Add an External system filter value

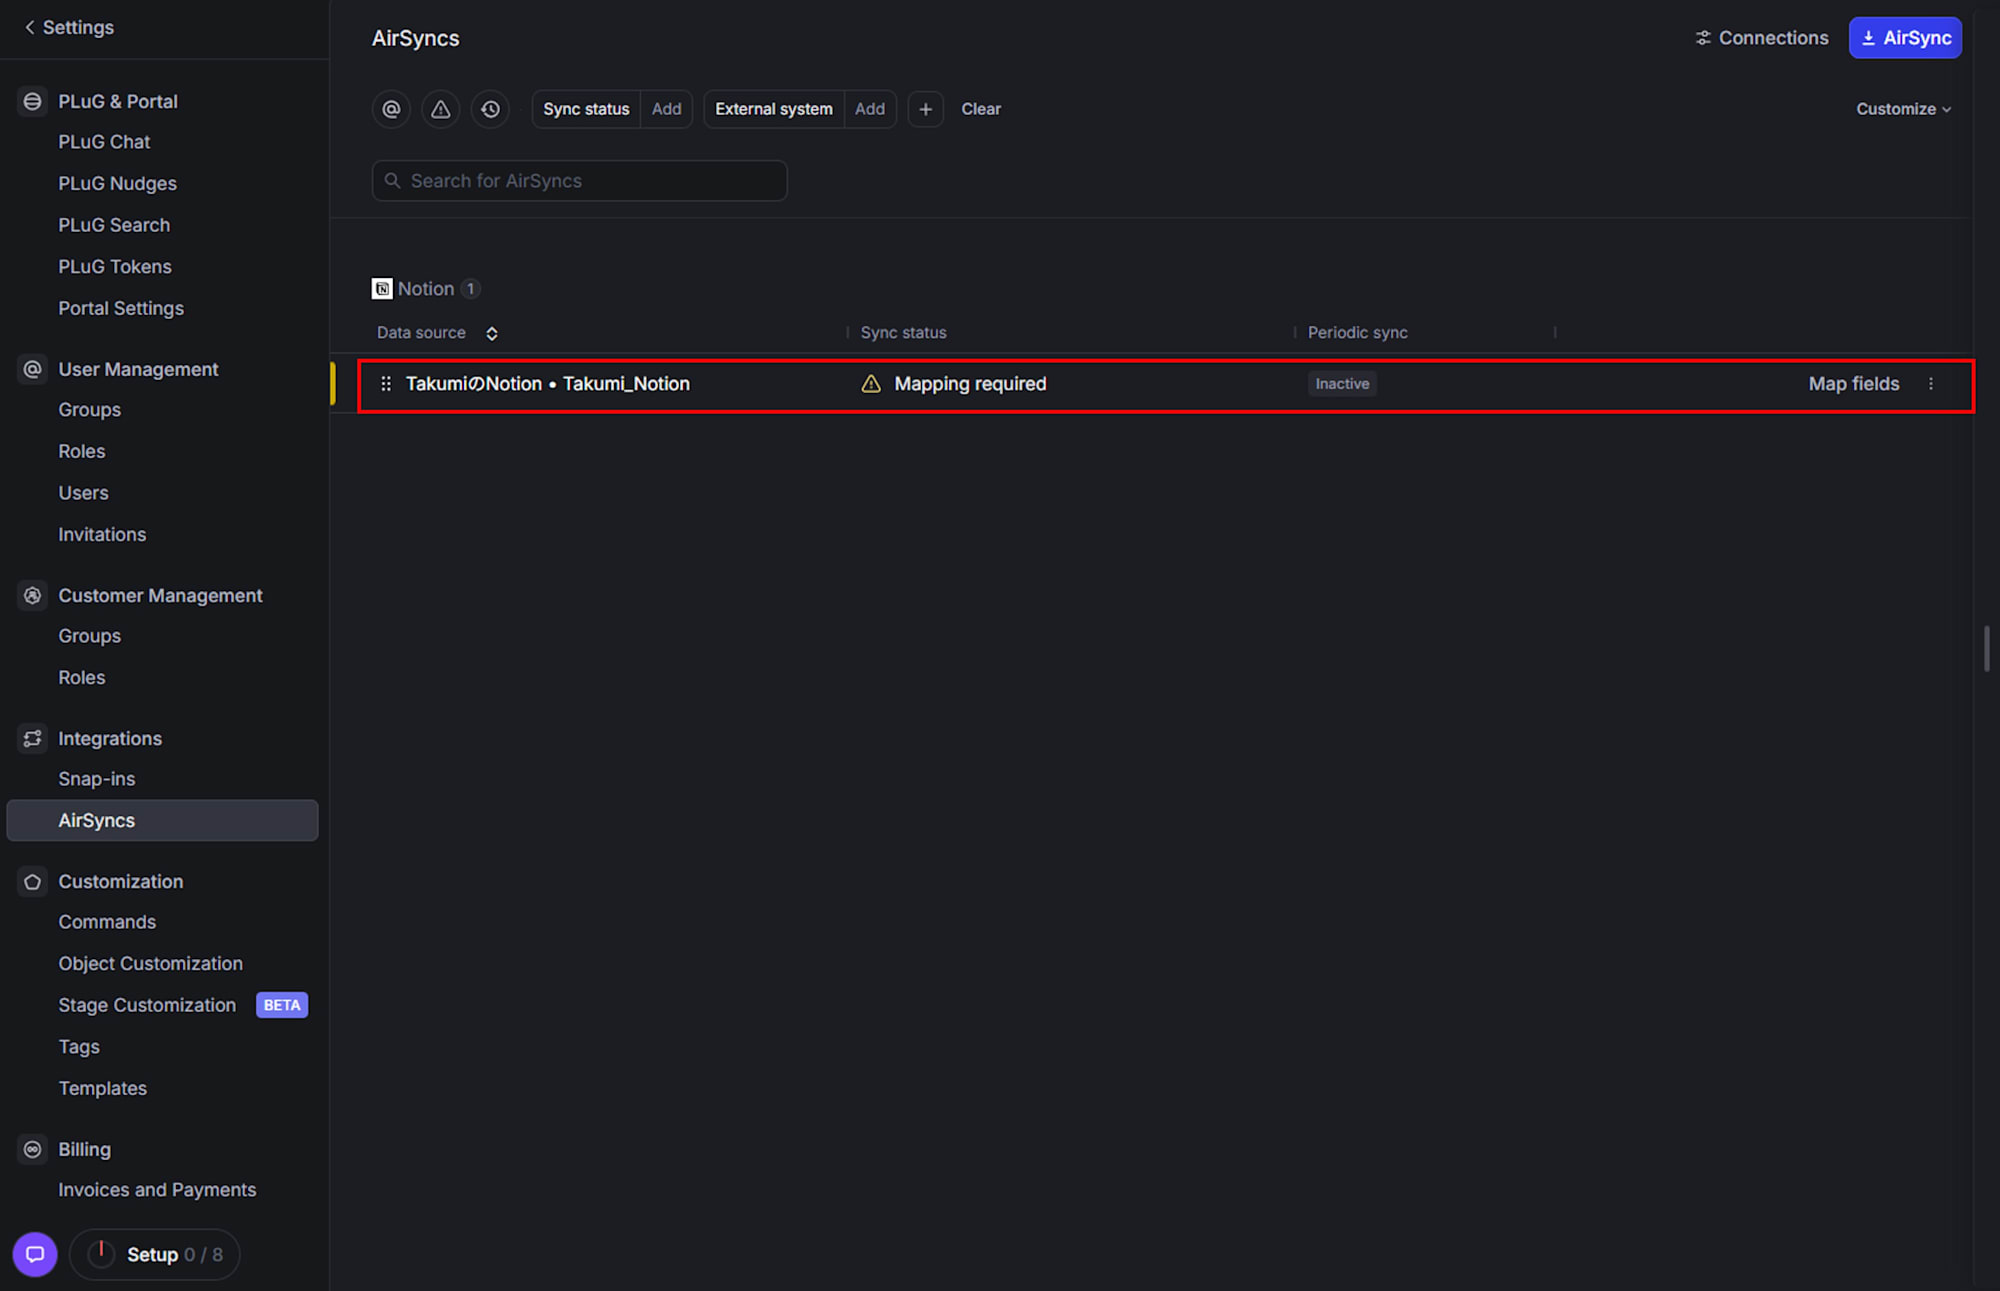pos(869,109)
